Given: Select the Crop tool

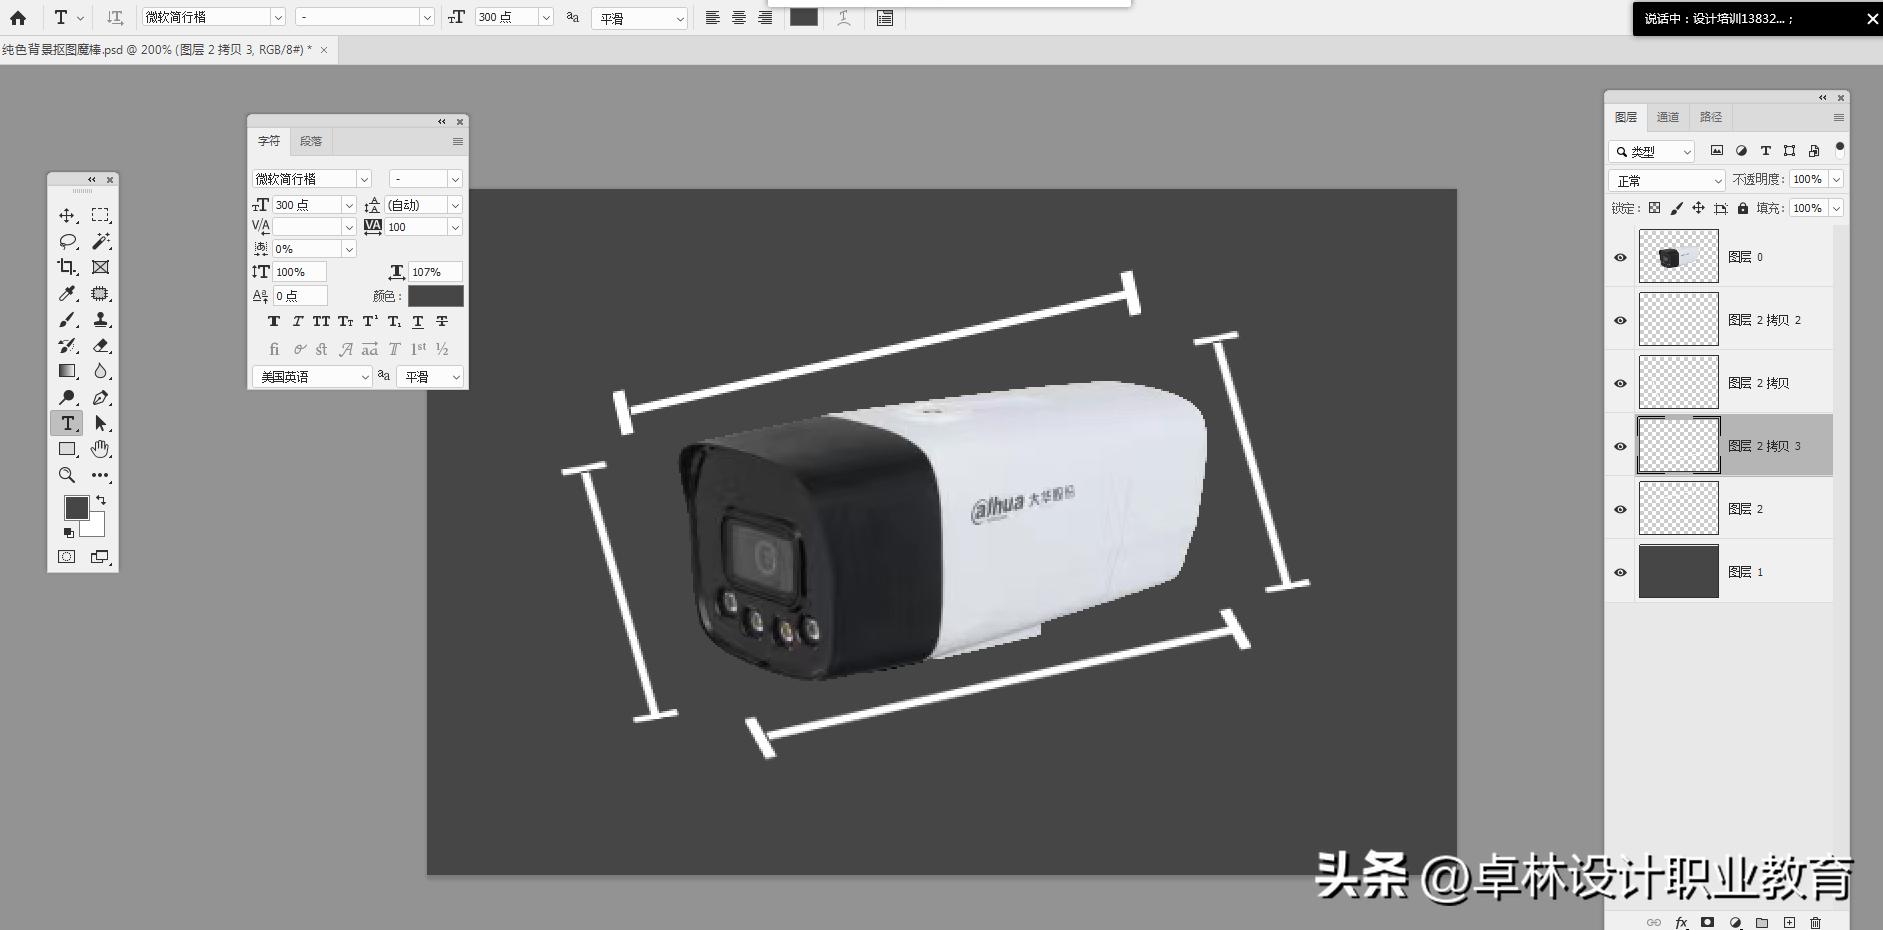Looking at the screenshot, I should [x=66, y=266].
